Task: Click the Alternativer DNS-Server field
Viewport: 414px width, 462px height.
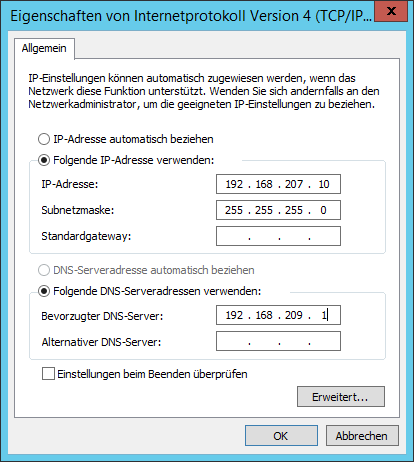Action: click(x=278, y=341)
